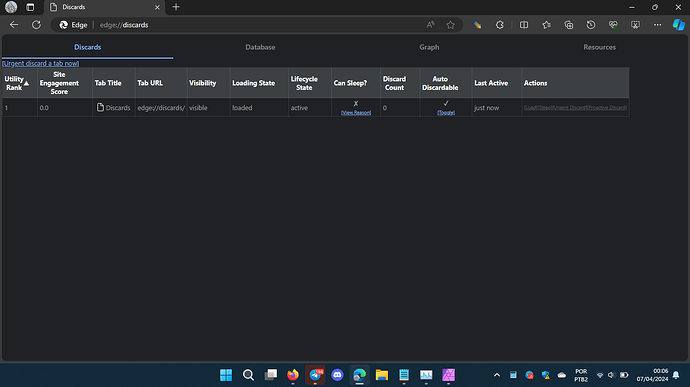The width and height of the screenshot is (690, 387).
Task: Open Browser essentials heart icon
Action: (x=613, y=25)
